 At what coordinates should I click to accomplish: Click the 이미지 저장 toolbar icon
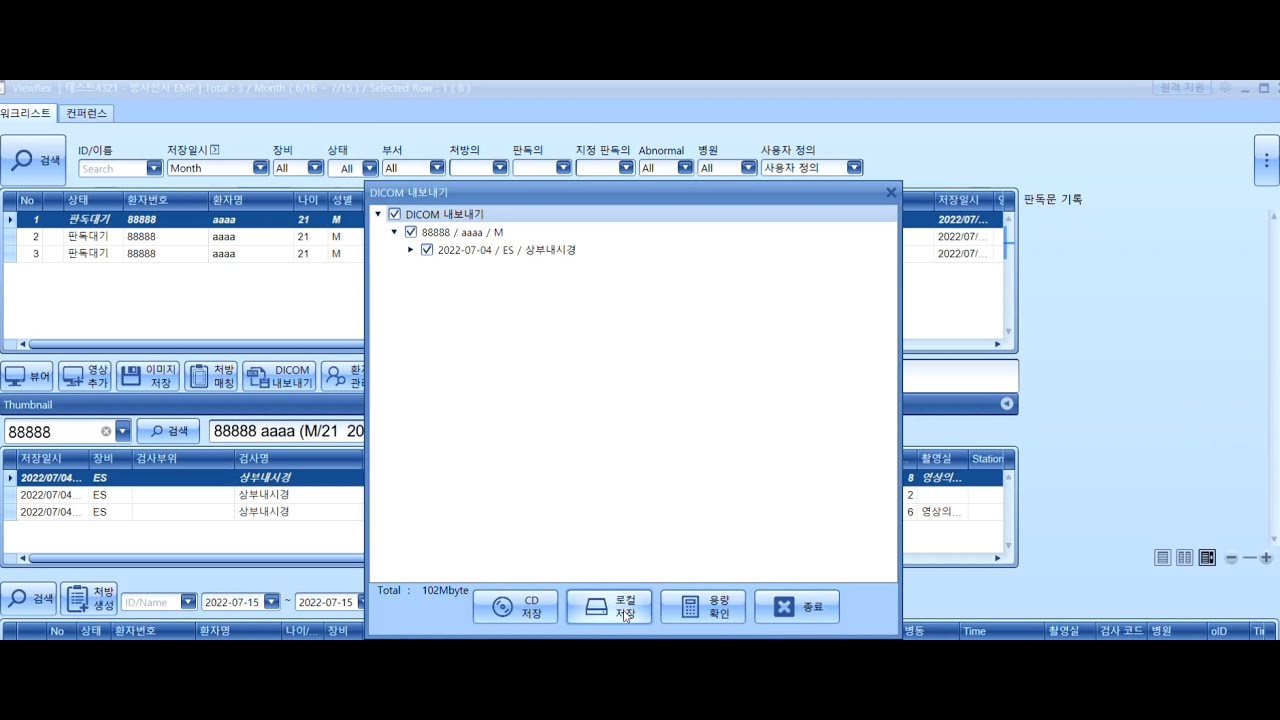click(x=148, y=377)
